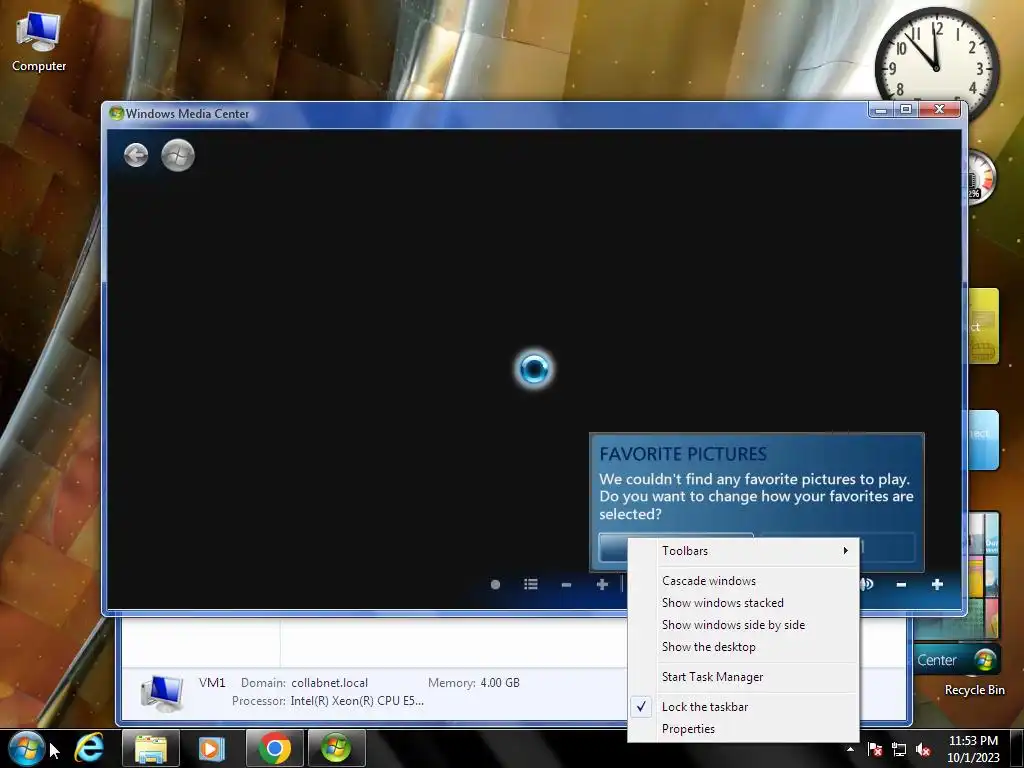Open the Windows Start orb
1024x768 pixels.
(26, 748)
